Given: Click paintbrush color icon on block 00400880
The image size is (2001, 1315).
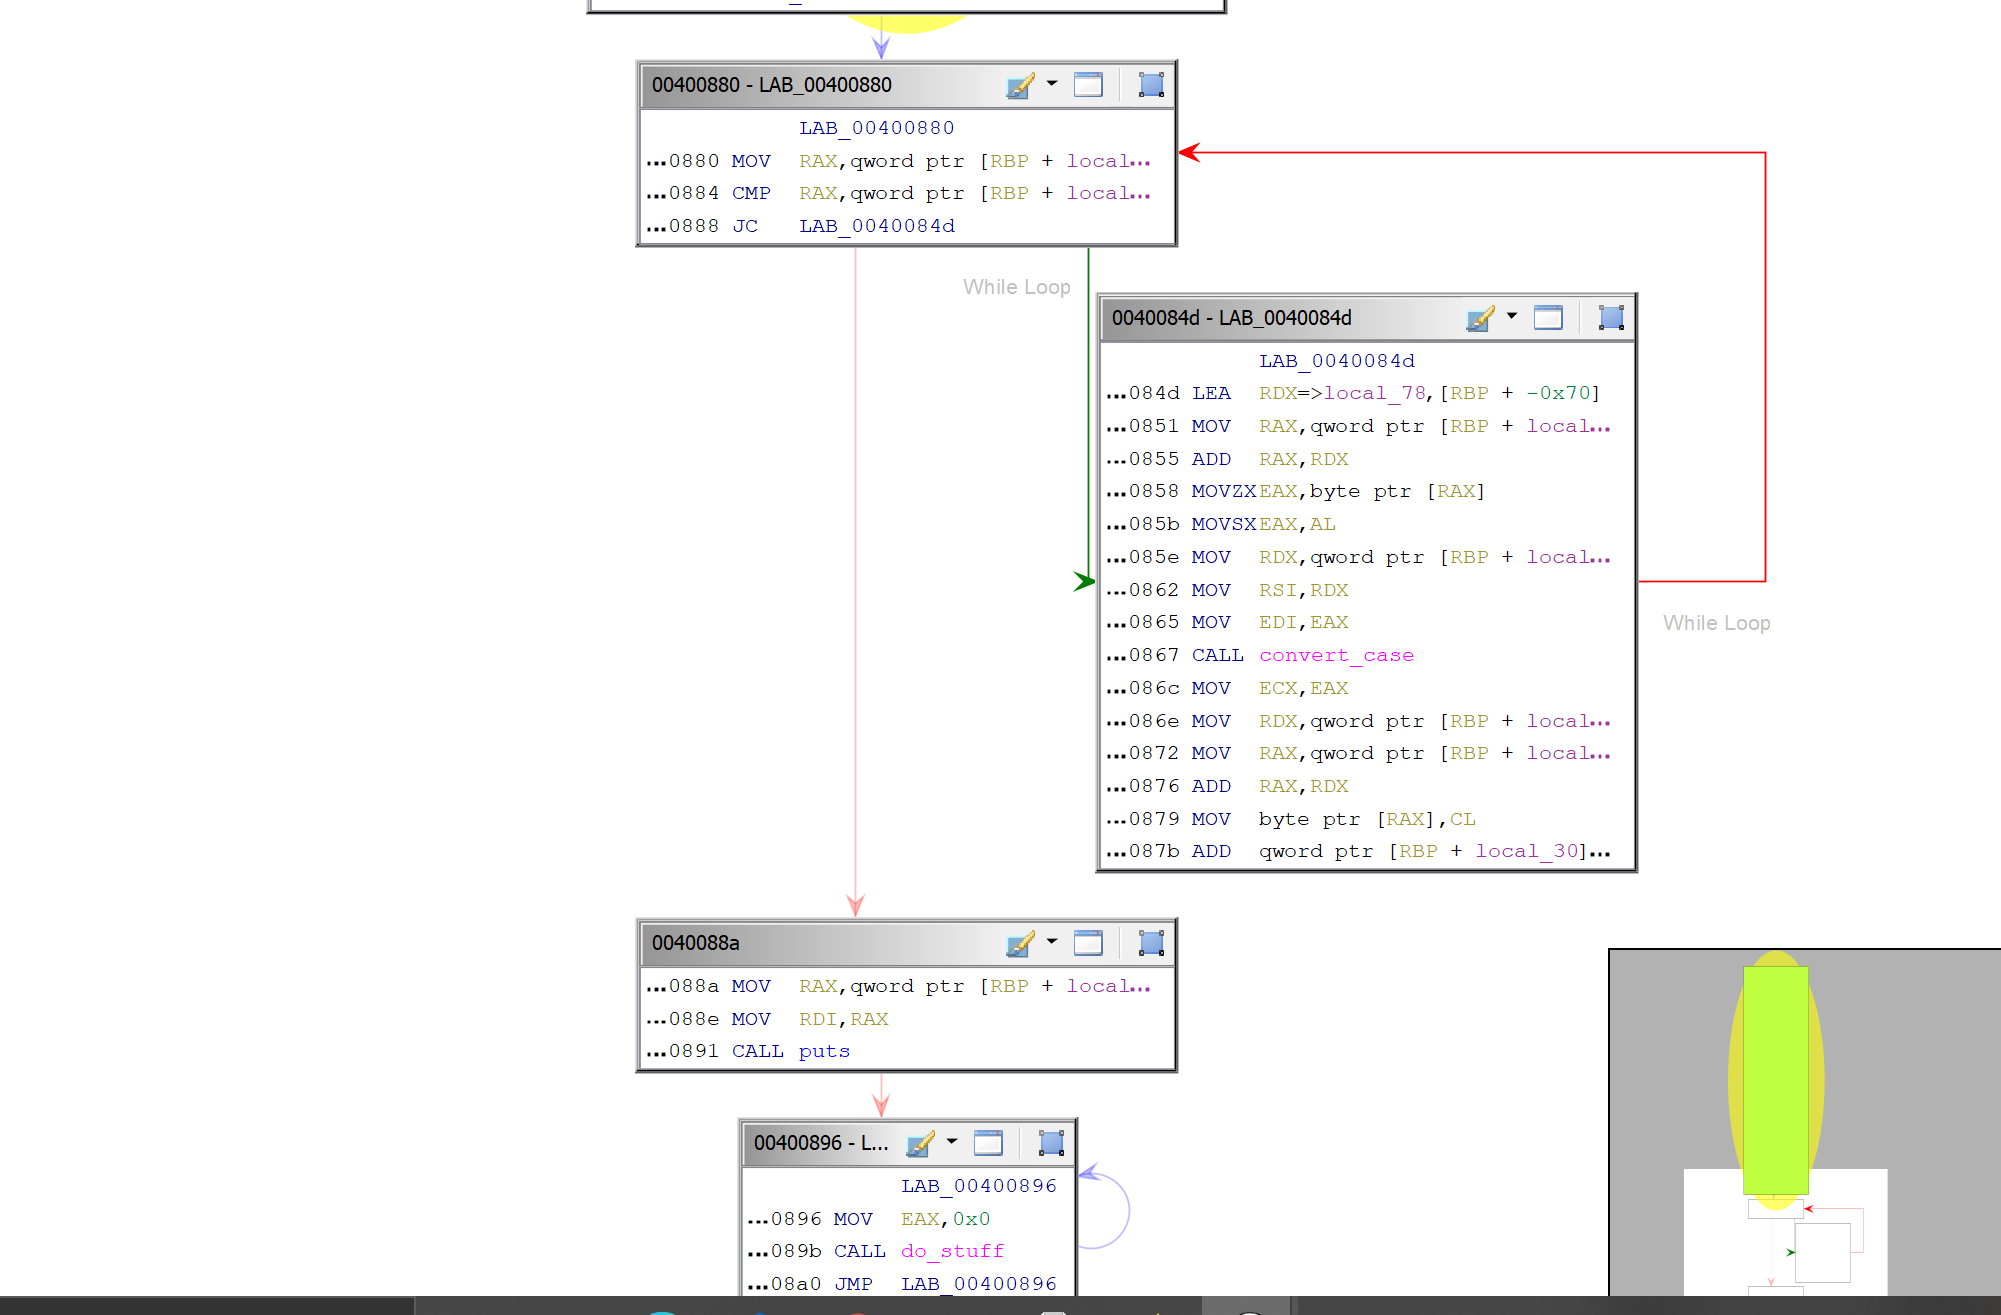Looking at the screenshot, I should (x=1020, y=85).
